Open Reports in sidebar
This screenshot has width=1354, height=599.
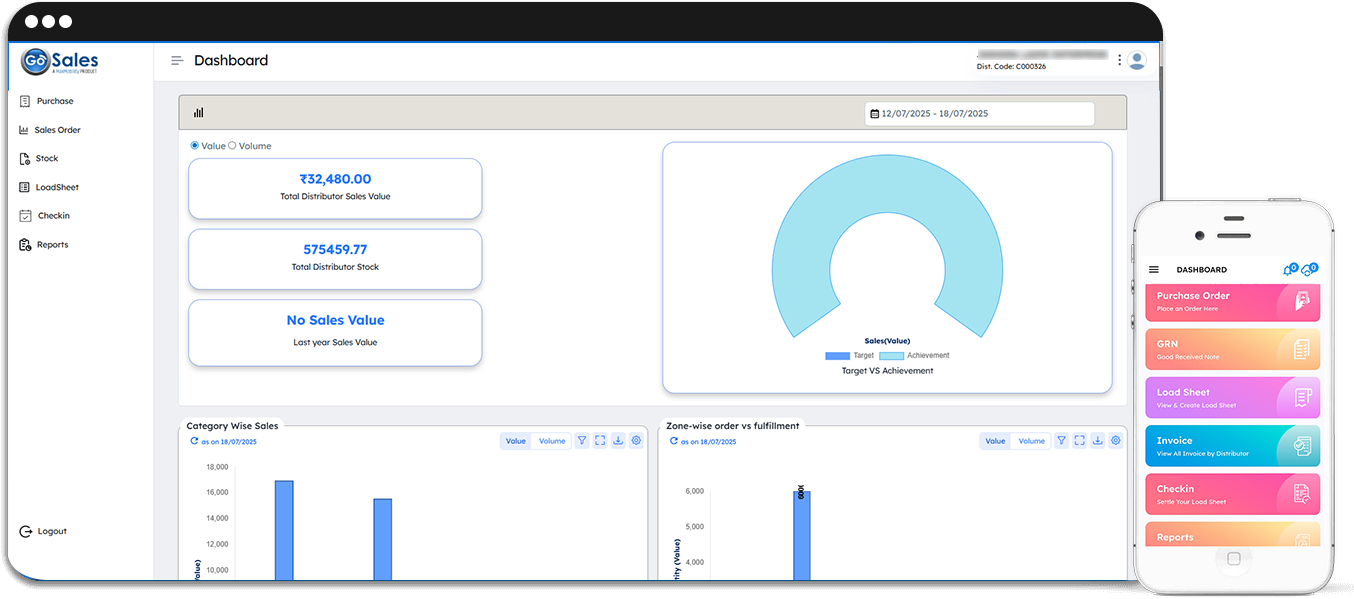tap(44, 245)
